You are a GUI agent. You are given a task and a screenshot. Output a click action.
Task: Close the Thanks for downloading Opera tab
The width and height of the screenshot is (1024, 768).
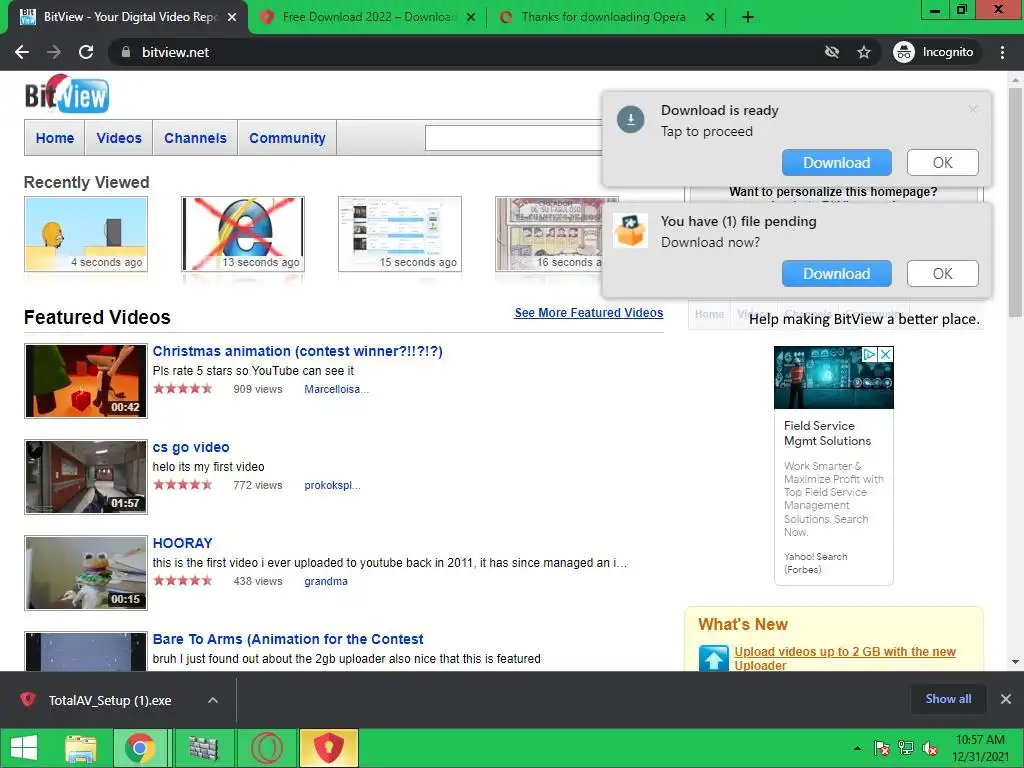click(710, 17)
